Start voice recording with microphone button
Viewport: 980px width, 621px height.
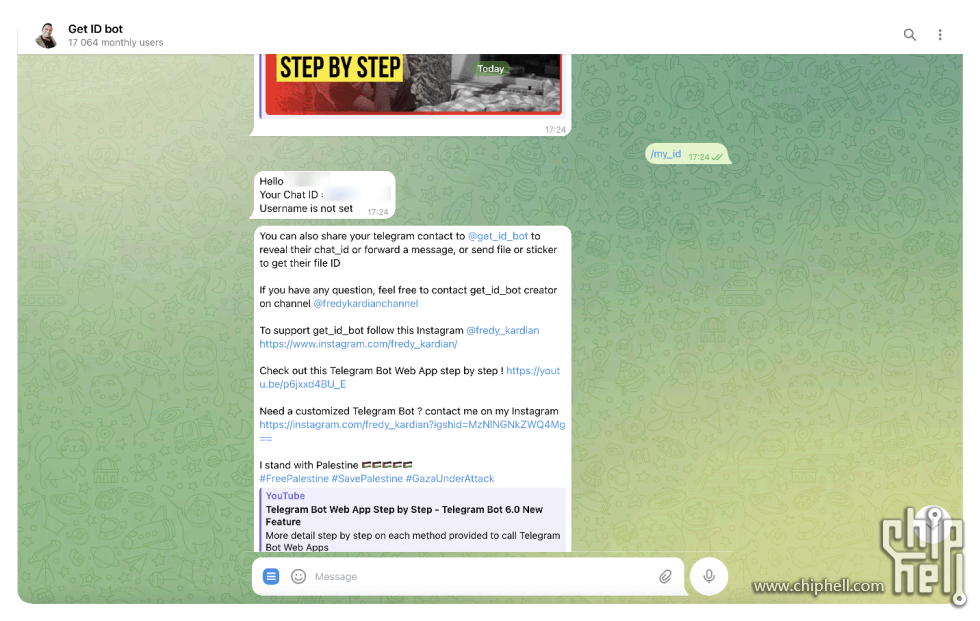709,576
